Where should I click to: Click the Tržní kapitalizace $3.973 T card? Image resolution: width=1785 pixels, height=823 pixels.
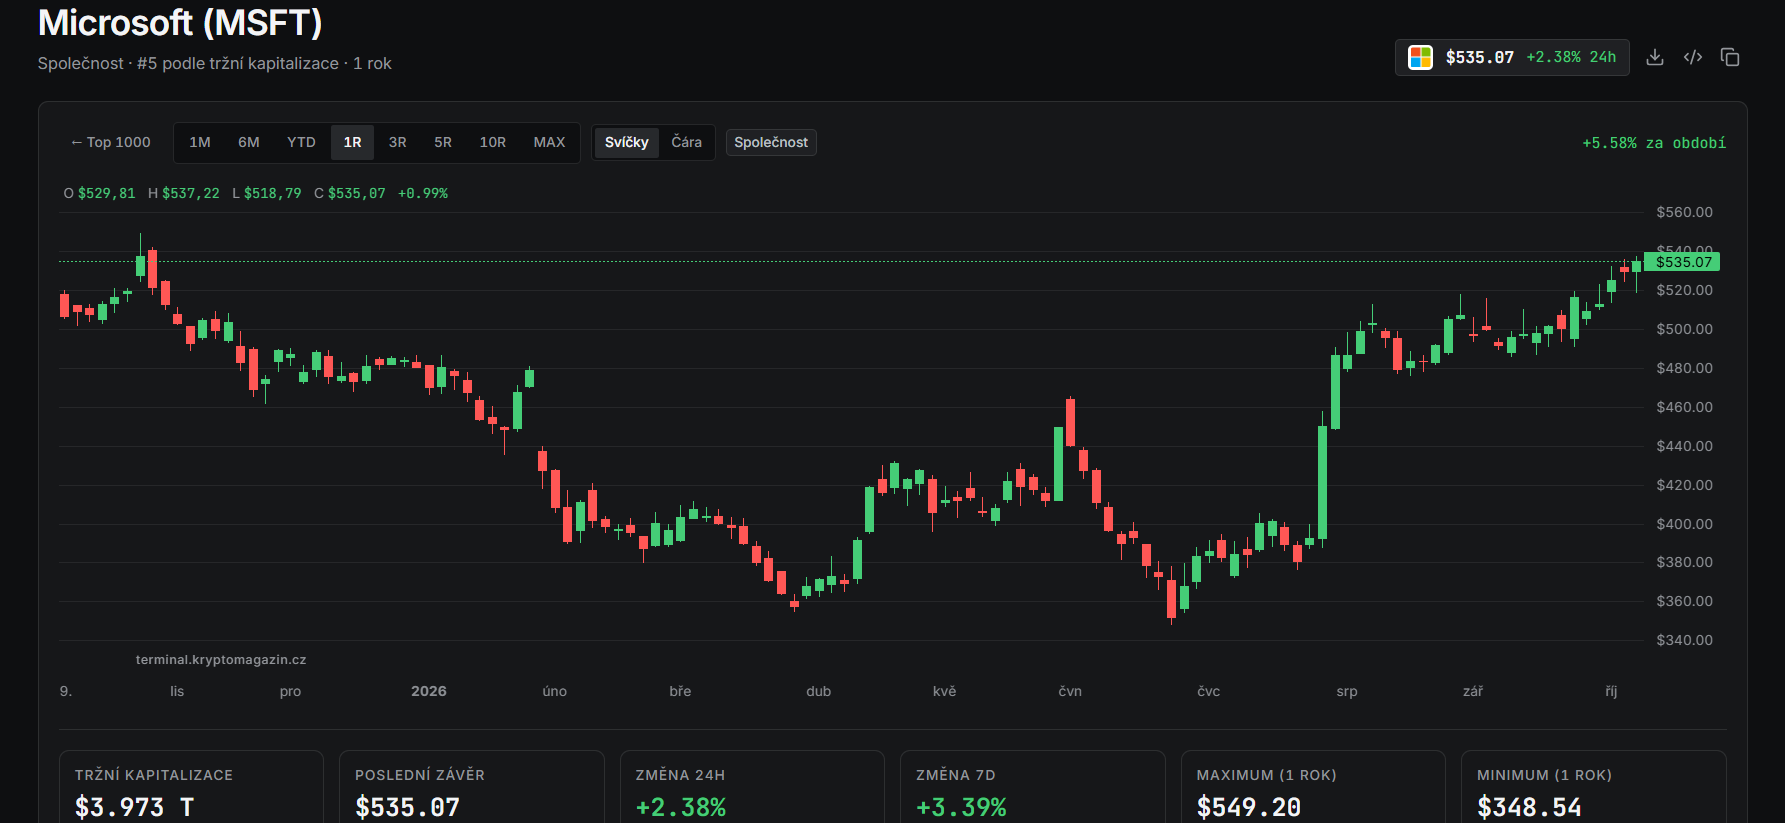(x=191, y=788)
